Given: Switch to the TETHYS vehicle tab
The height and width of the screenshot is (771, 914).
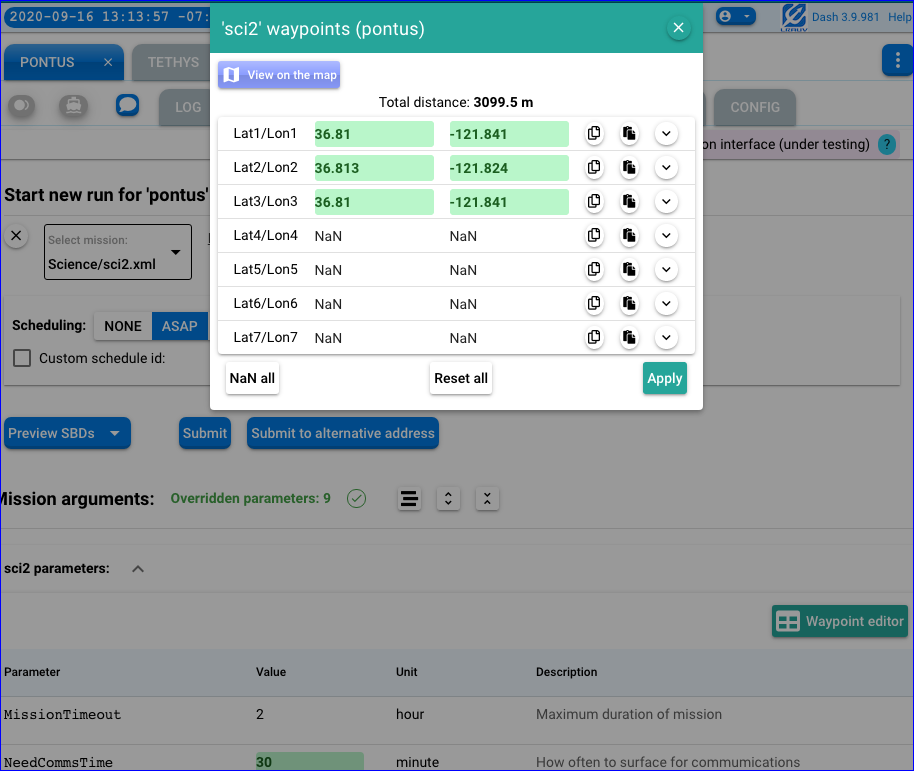Looking at the screenshot, I should [x=173, y=62].
